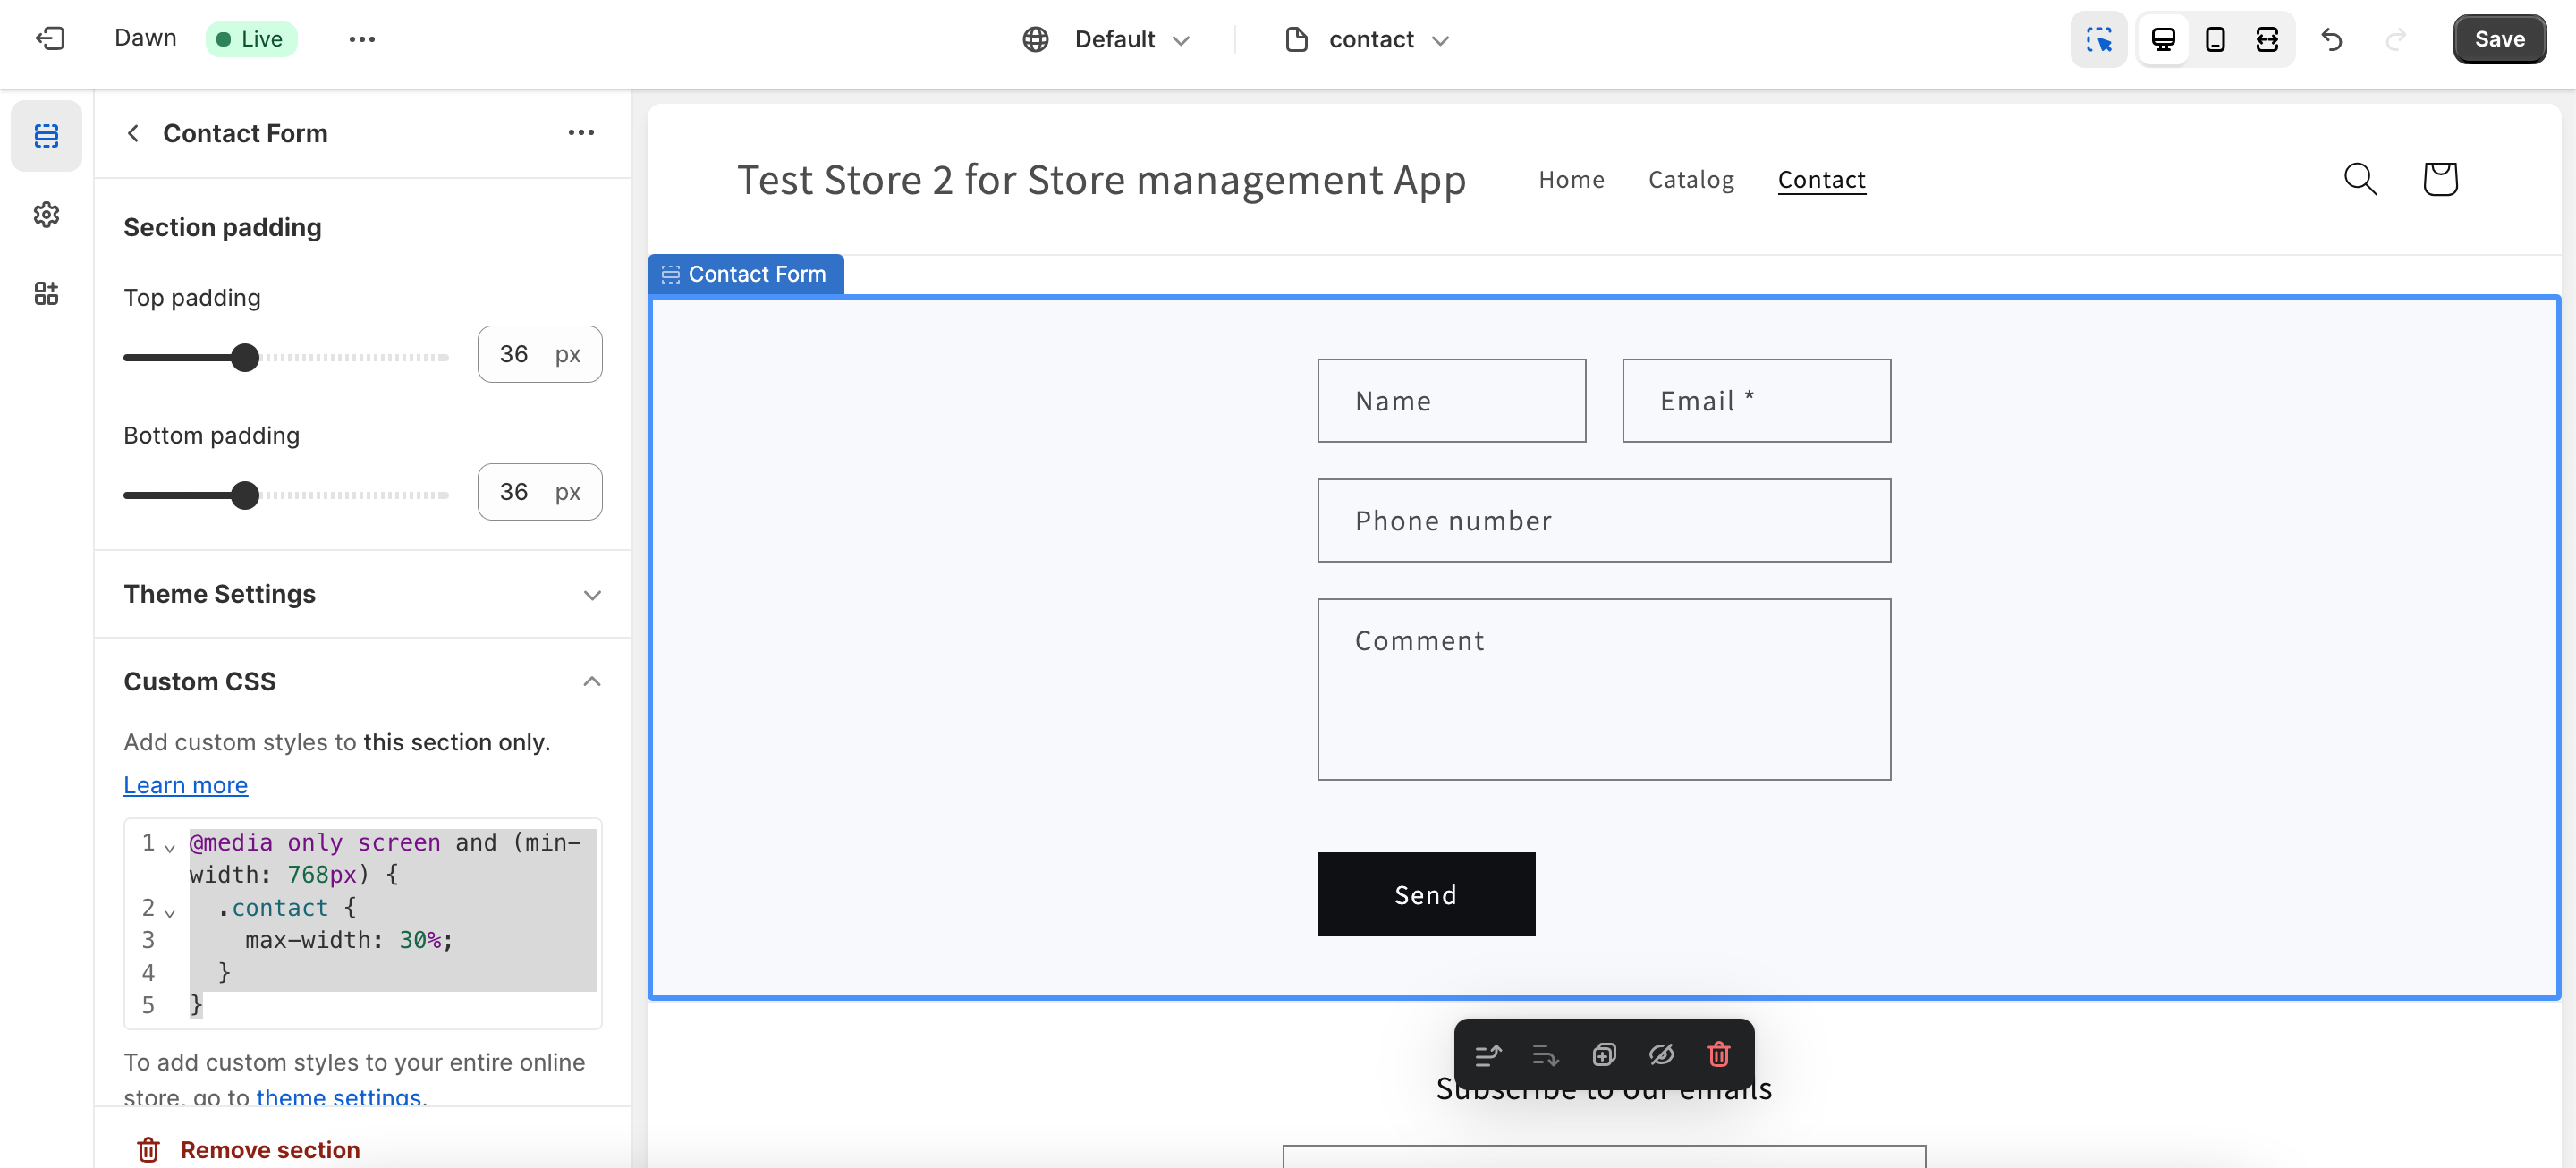Open Theme settings gear icon
This screenshot has width=2576, height=1168.
click(x=46, y=214)
